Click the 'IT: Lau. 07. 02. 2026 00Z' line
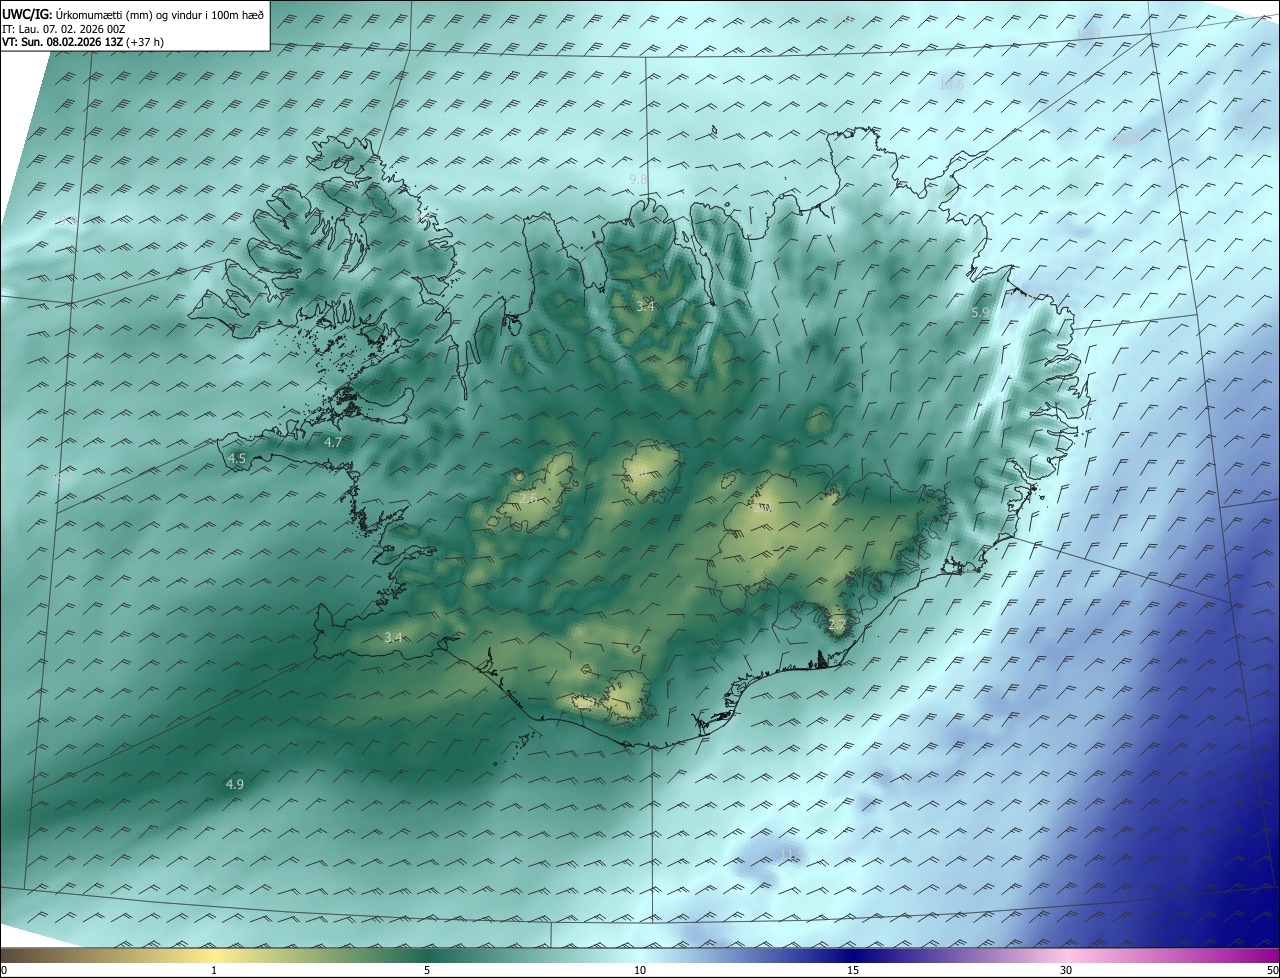 pyautogui.click(x=63, y=28)
